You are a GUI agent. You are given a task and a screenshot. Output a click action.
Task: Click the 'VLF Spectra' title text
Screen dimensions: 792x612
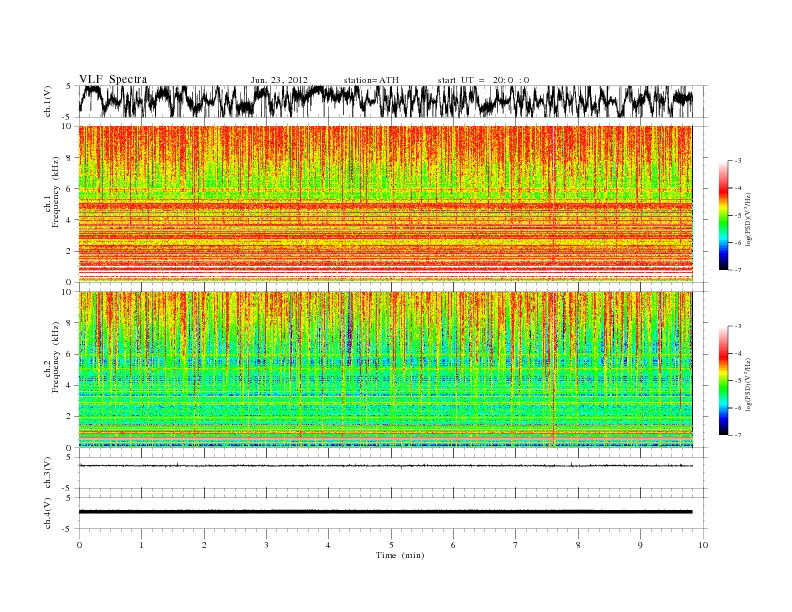[113, 79]
